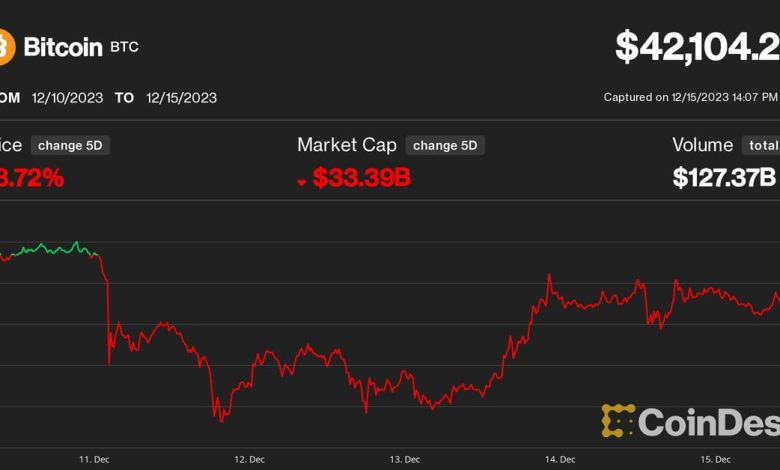Select the 13. Dec axis marker
This screenshot has height=470, width=780.
coord(403,459)
